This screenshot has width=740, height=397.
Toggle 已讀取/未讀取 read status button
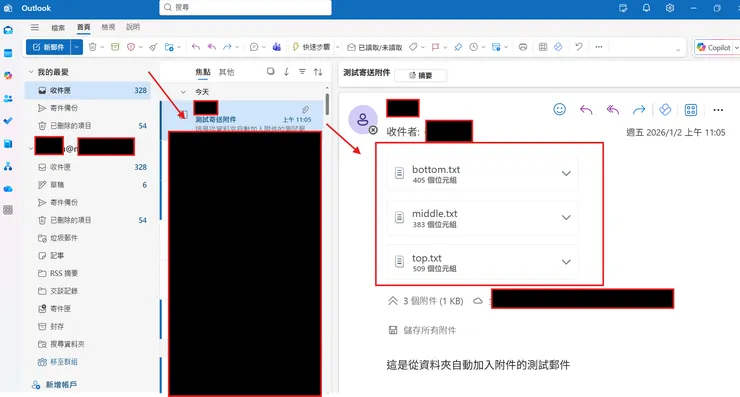click(375, 47)
